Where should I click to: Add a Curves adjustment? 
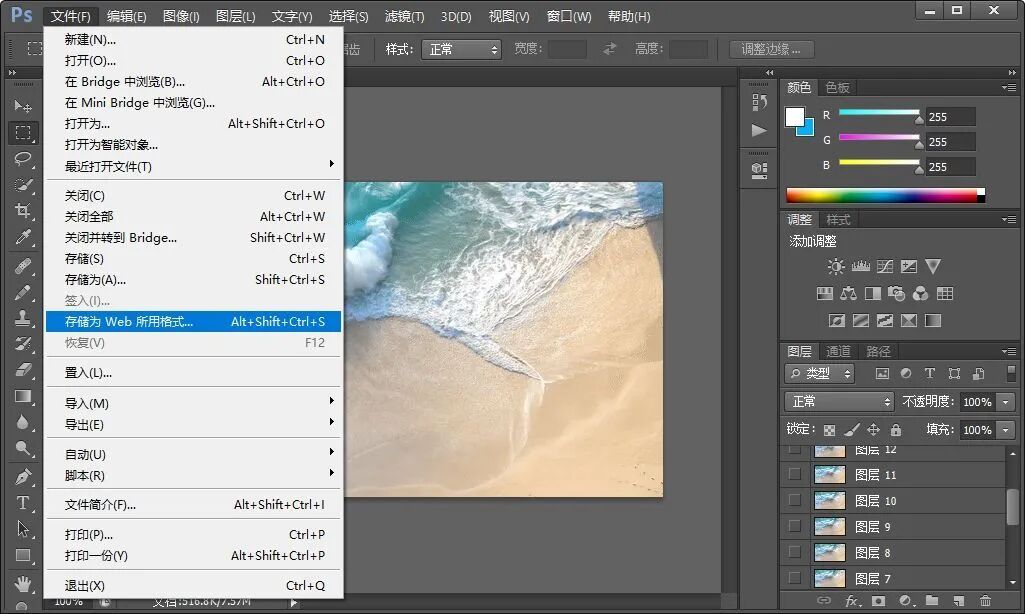click(x=884, y=266)
